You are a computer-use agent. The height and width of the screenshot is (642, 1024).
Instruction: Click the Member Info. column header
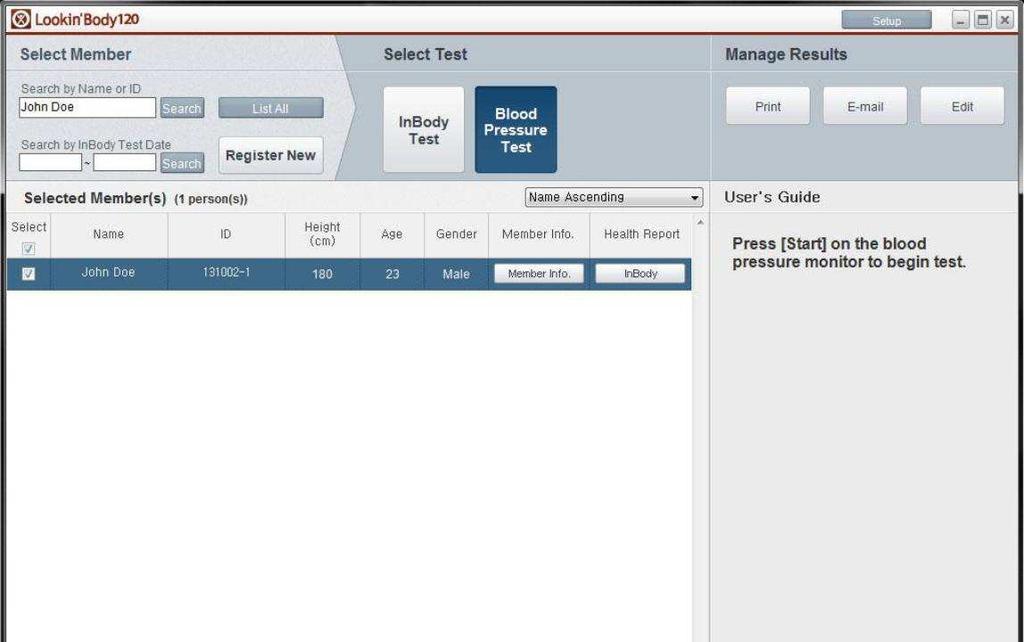point(538,234)
